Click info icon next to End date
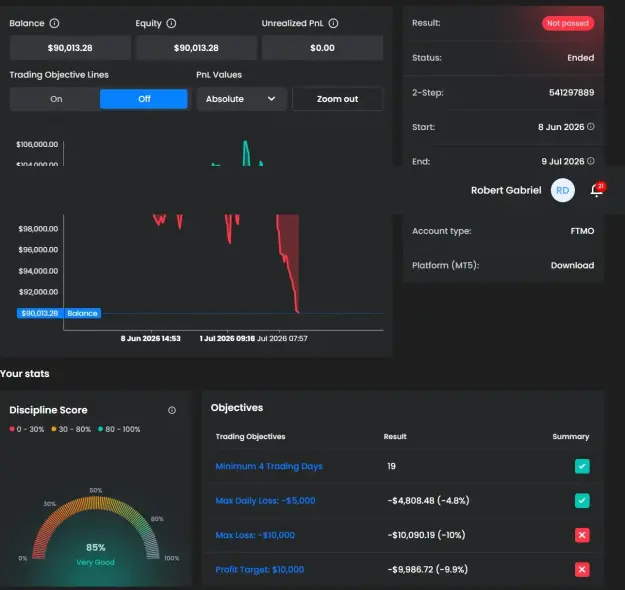 pyautogui.click(x=591, y=161)
